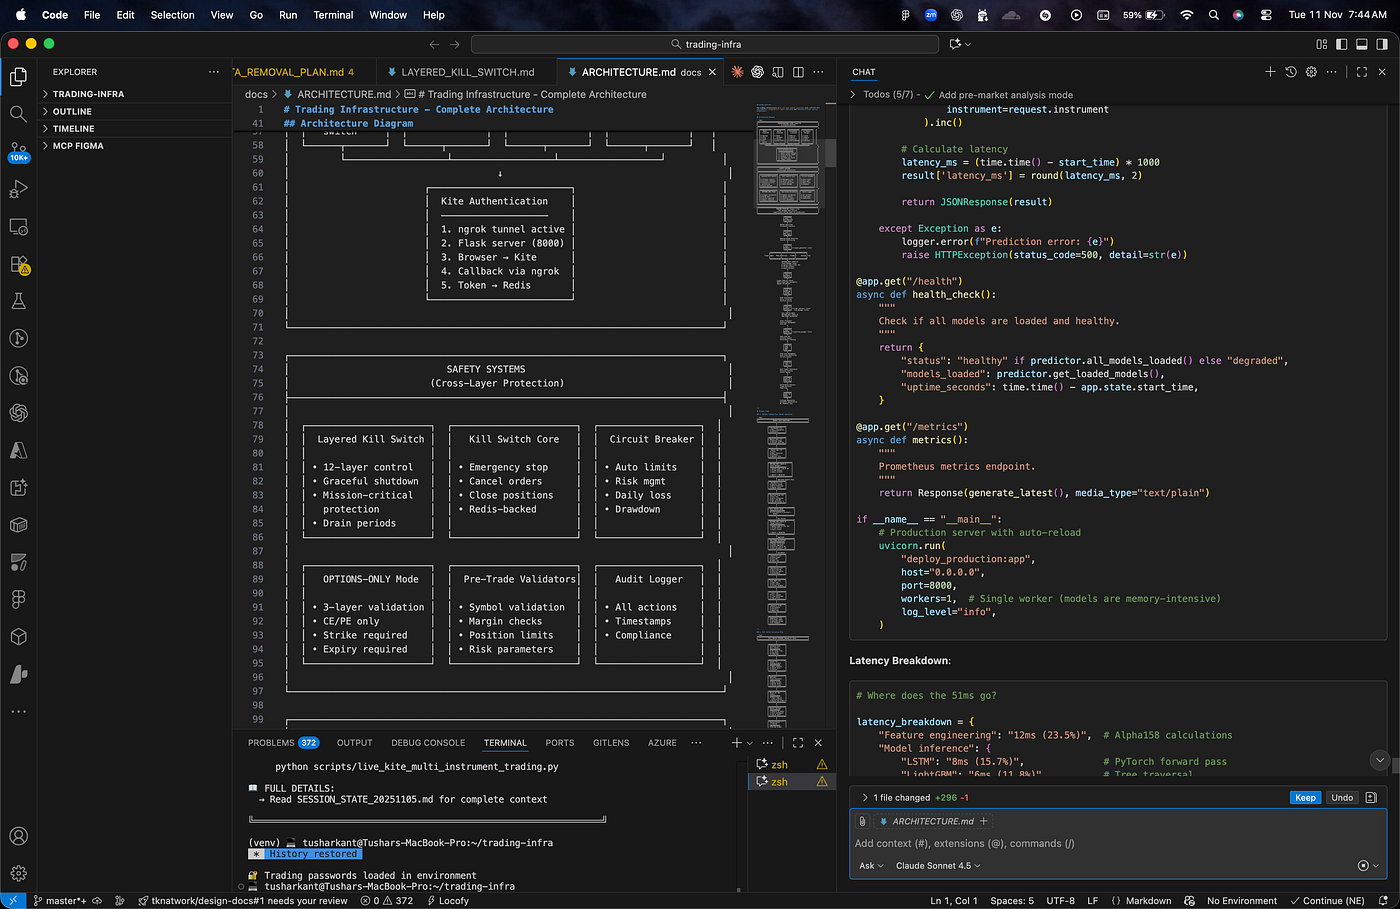Open the Extensions view with warning badge
Viewport: 1400px width, 909px height.
pyautogui.click(x=18, y=264)
